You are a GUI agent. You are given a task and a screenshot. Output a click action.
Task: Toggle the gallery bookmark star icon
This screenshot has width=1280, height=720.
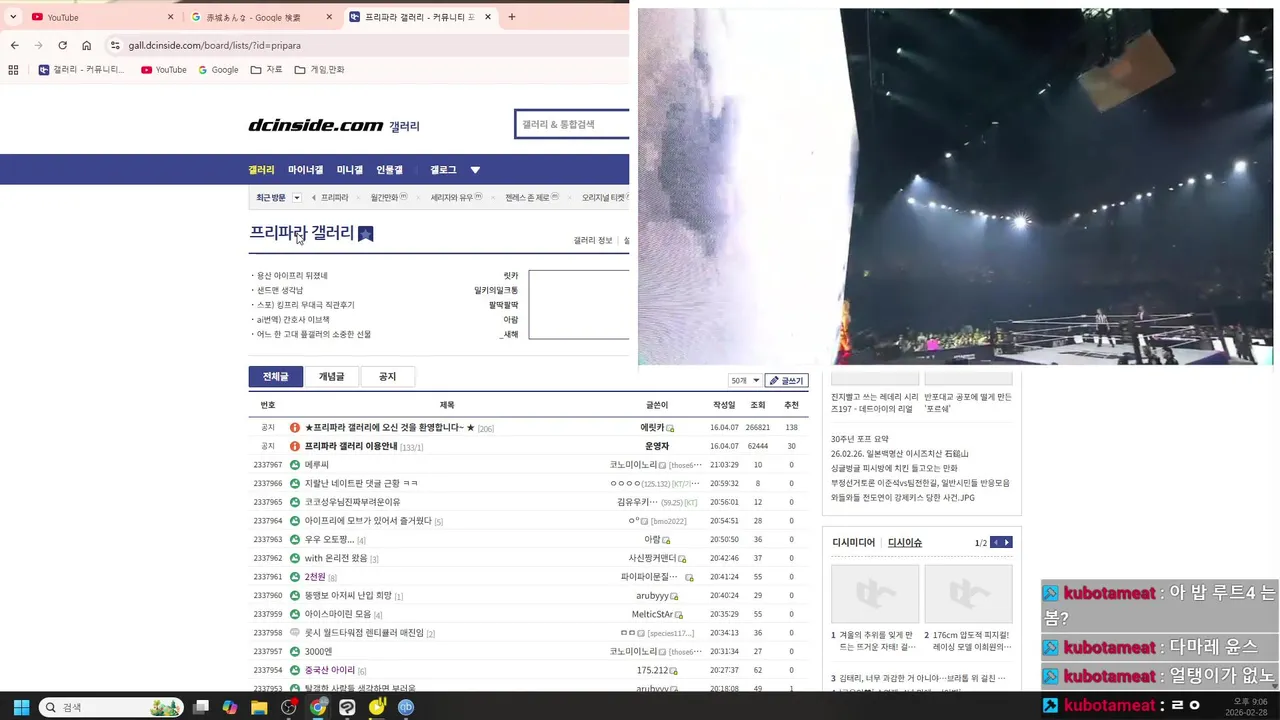click(x=366, y=234)
